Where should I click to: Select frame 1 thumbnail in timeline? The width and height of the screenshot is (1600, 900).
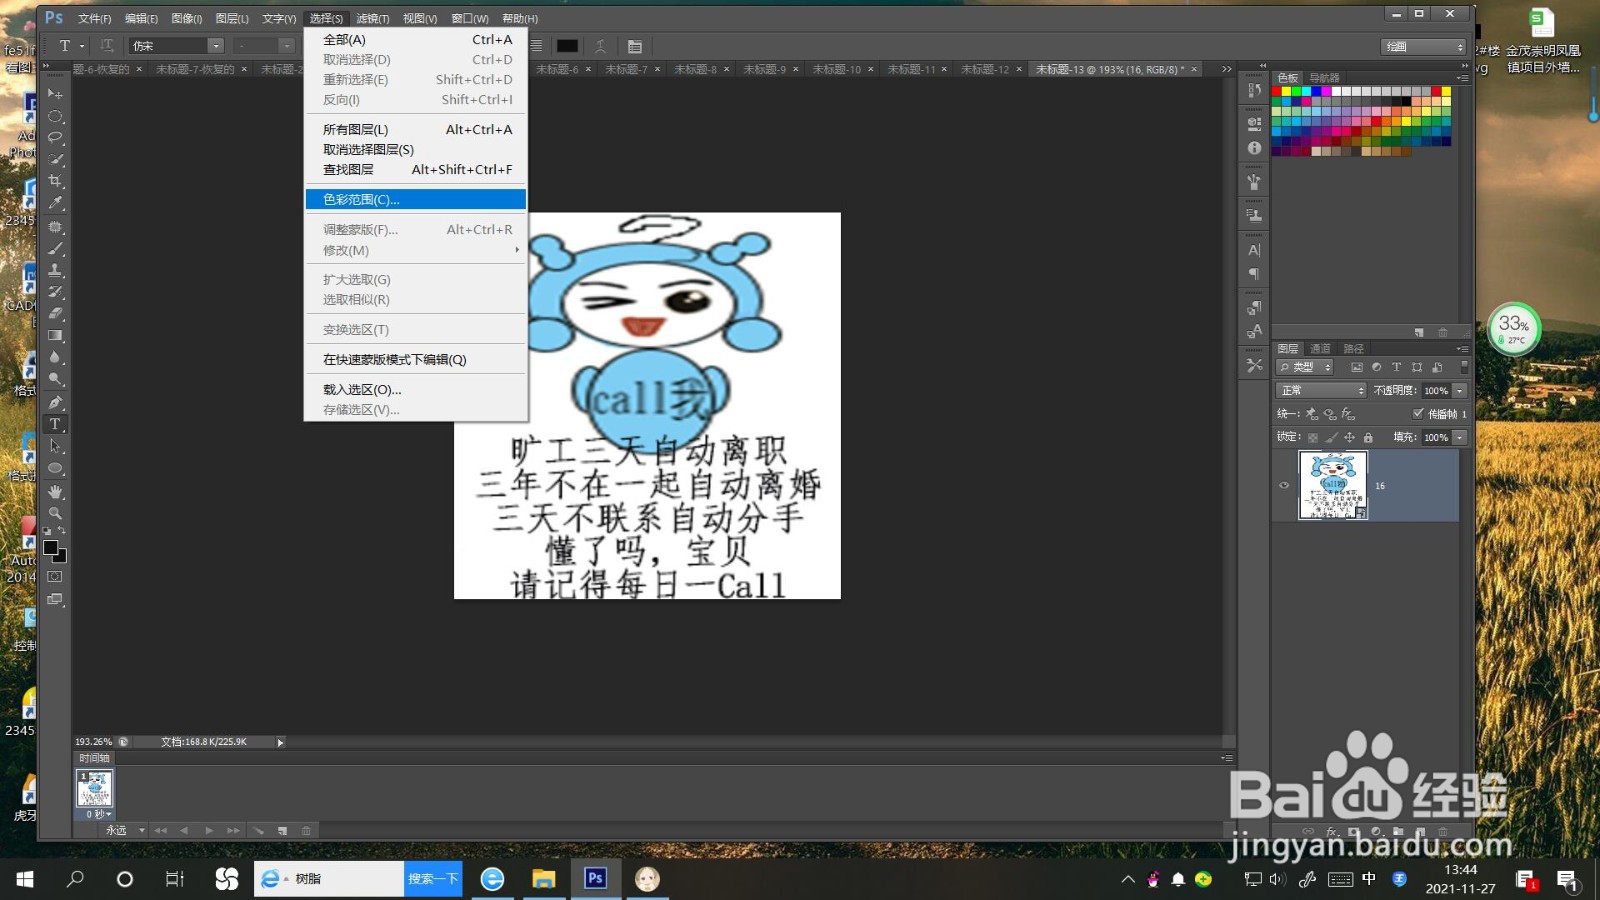click(95, 789)
